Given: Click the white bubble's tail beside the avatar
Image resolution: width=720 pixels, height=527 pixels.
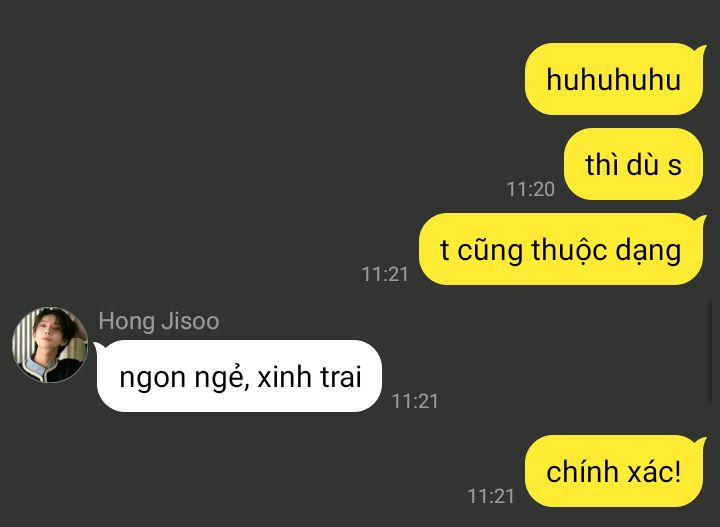Looking at the screenshot, I should point(99,348).
